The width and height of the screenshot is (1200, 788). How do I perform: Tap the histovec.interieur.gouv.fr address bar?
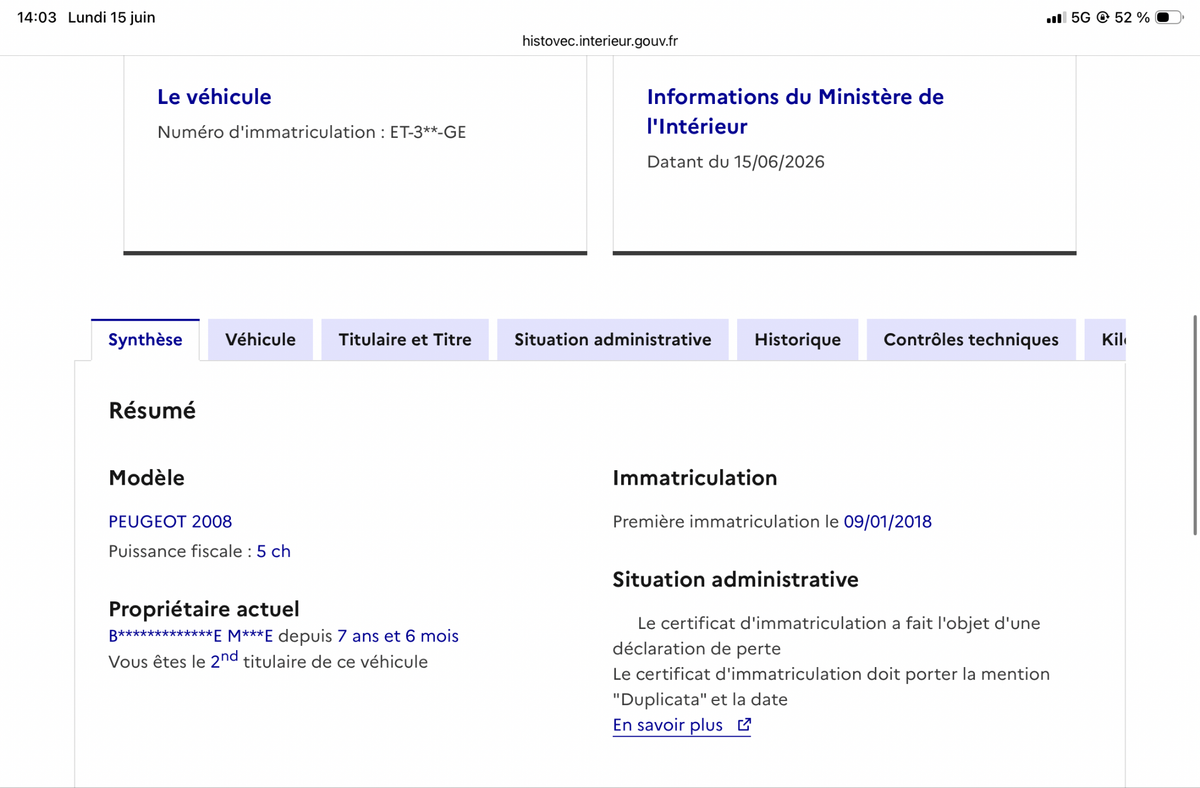pyautogui.click(x=600, y=41)
